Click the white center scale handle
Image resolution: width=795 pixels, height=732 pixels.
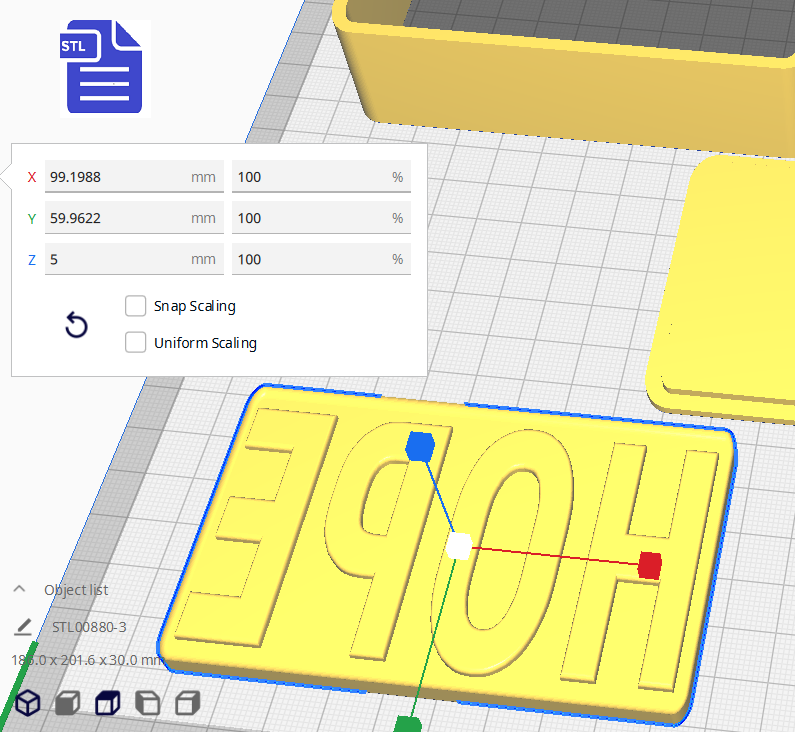tap(459, 546)
